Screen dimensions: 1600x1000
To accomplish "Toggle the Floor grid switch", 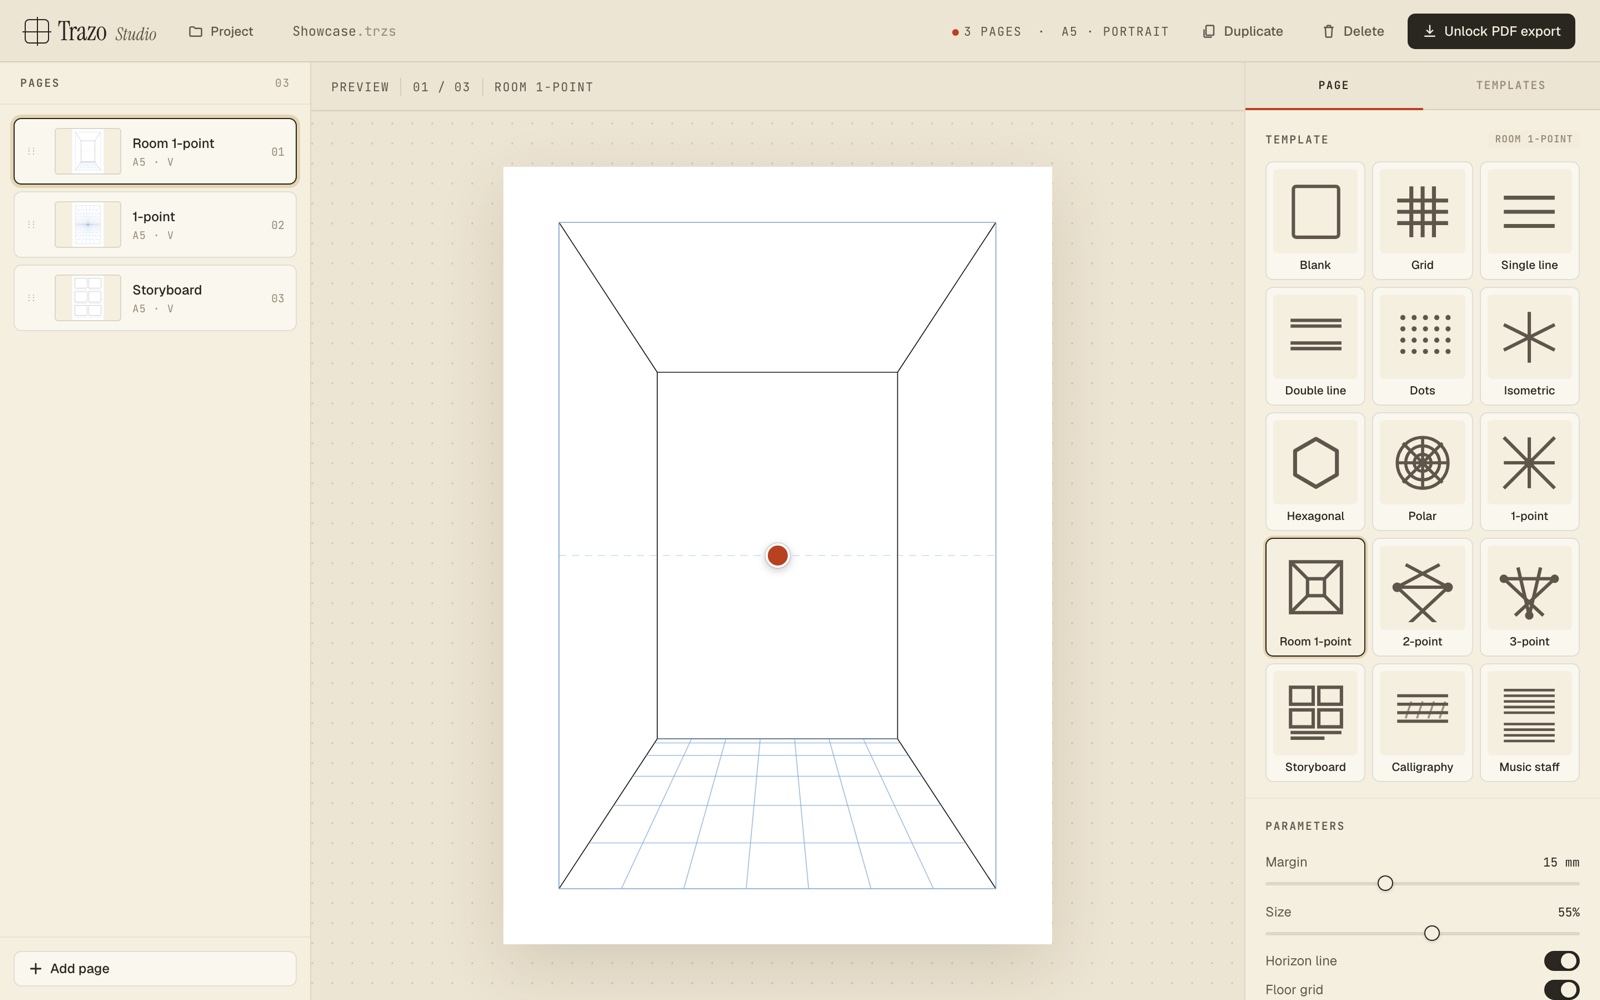I will point(1561,990).
